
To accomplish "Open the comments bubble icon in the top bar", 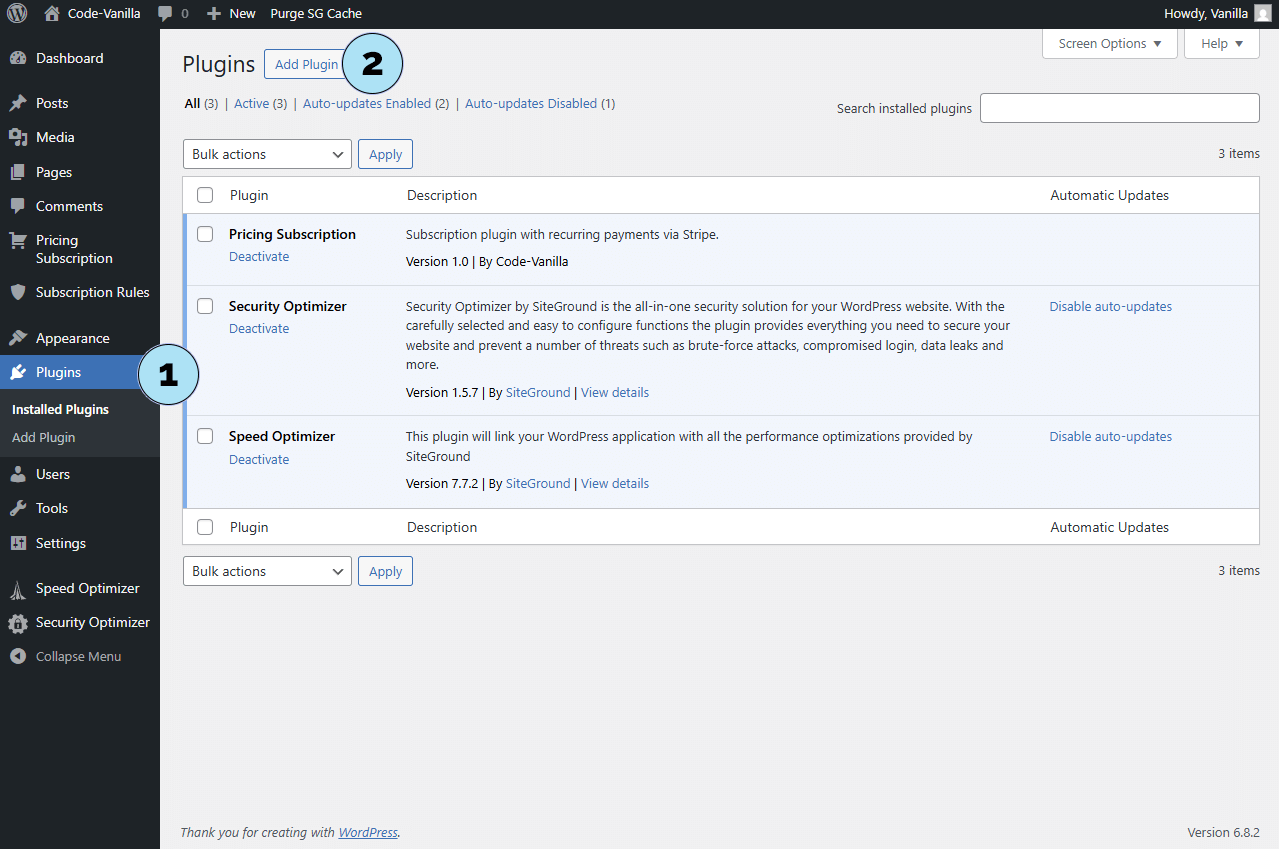I will [x=166, y=14].
